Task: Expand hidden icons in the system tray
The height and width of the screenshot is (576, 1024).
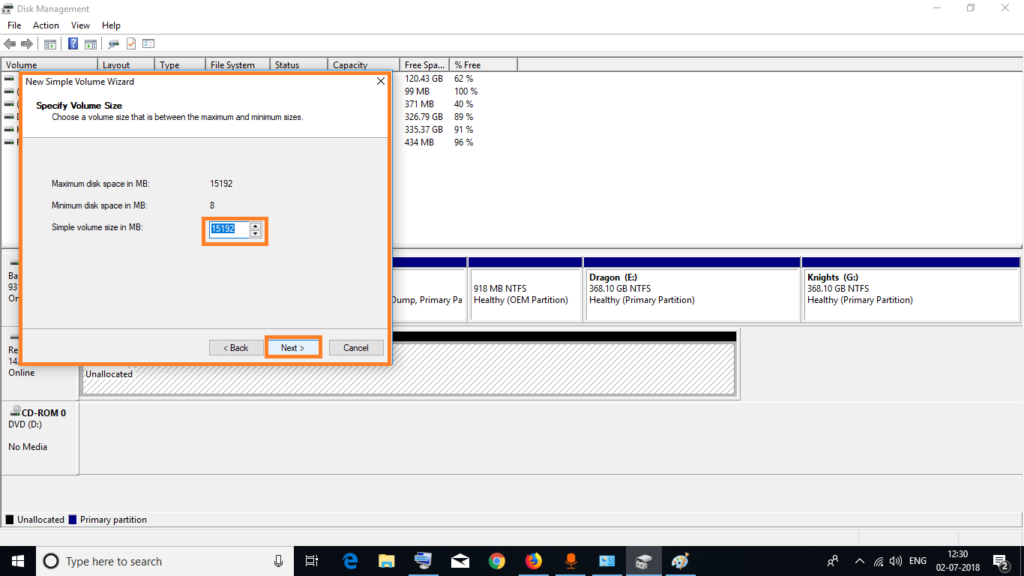Action: click(859, 561)
